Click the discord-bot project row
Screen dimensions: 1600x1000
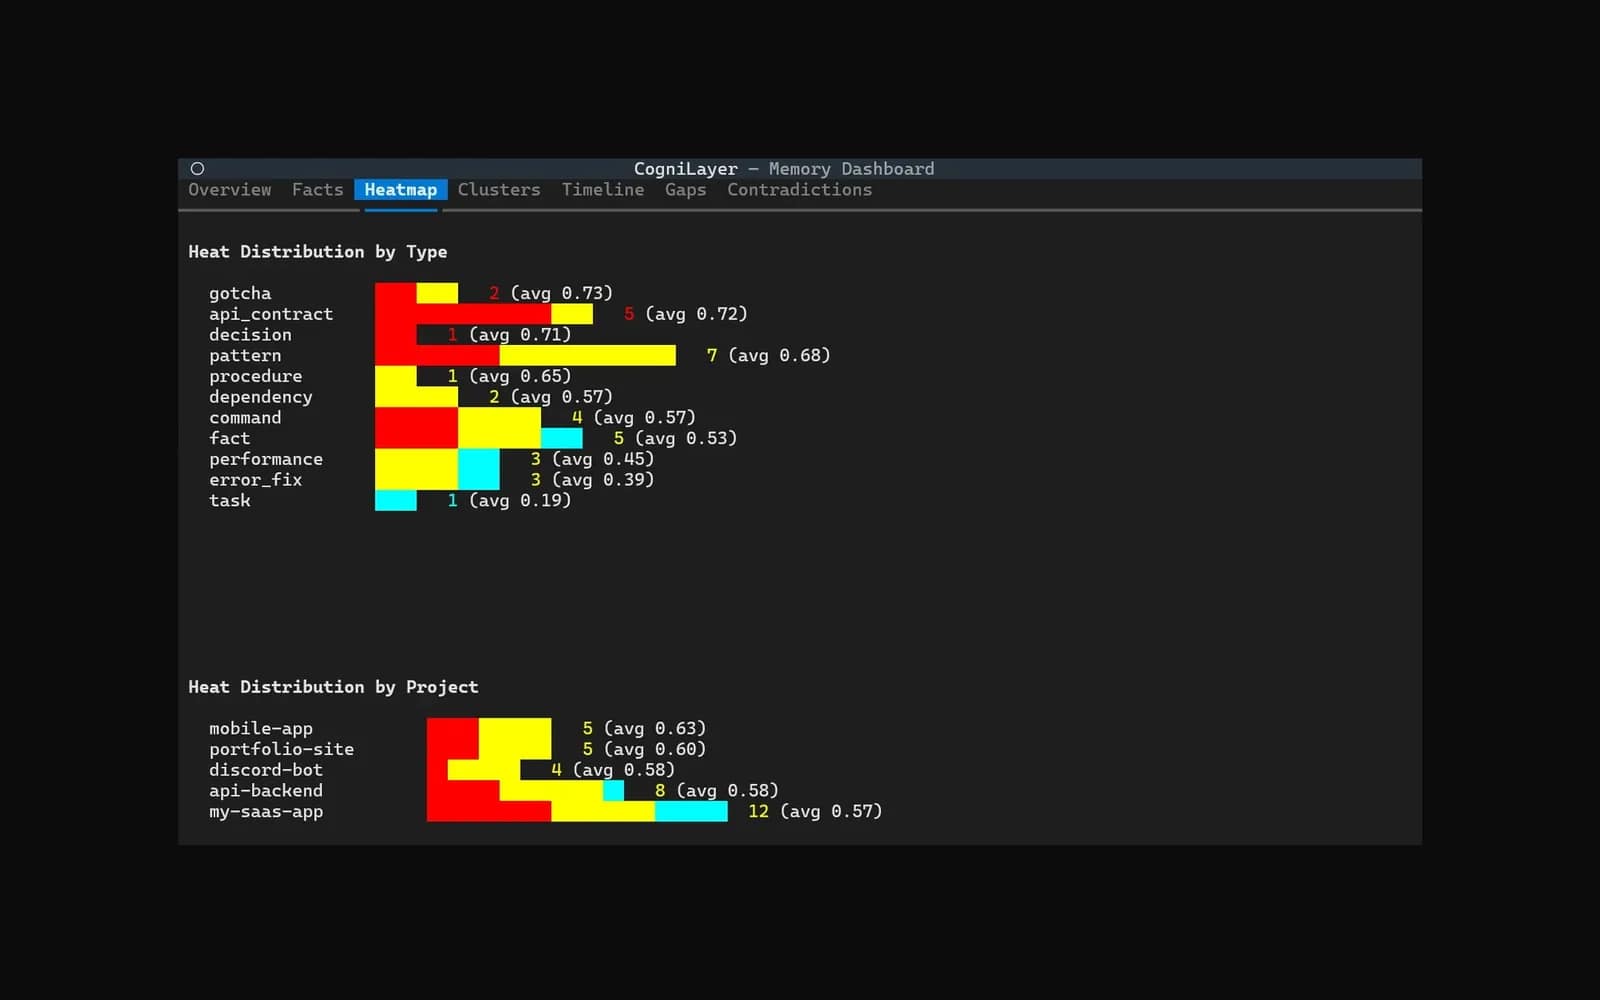click(442, 770)
